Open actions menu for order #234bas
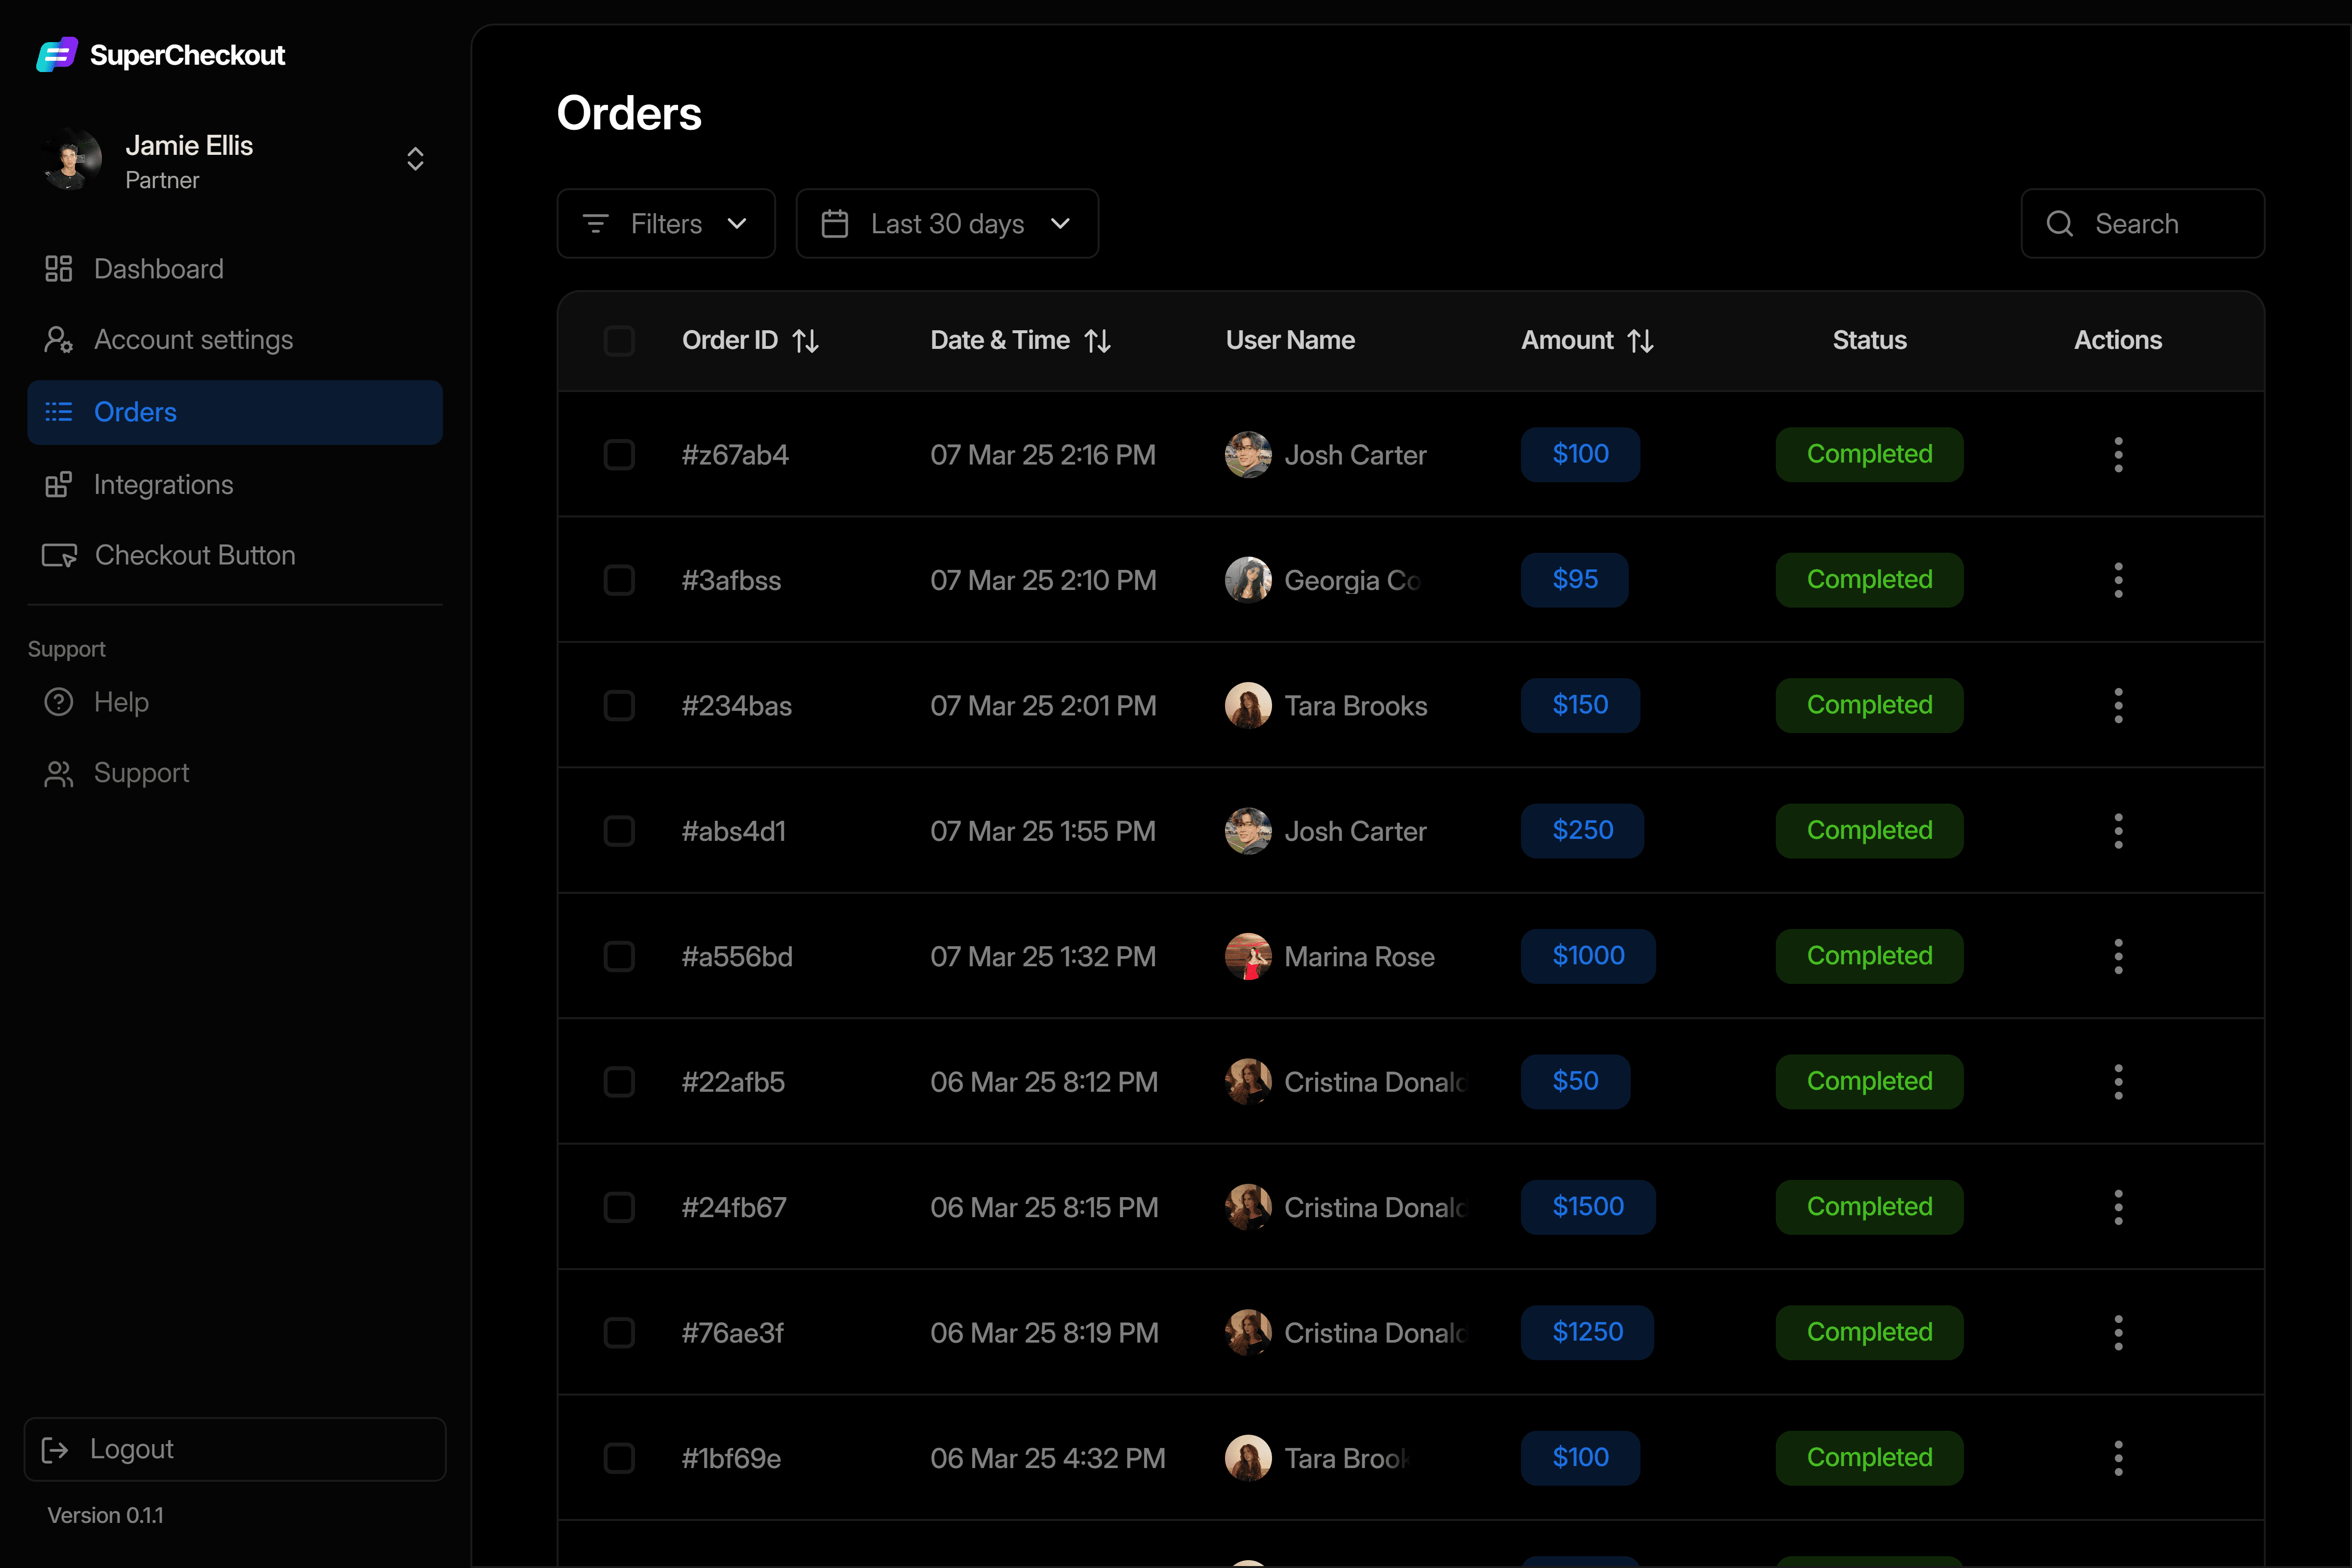The height and width of the screenshot is (1568, 2352). tap(2118, 706)
